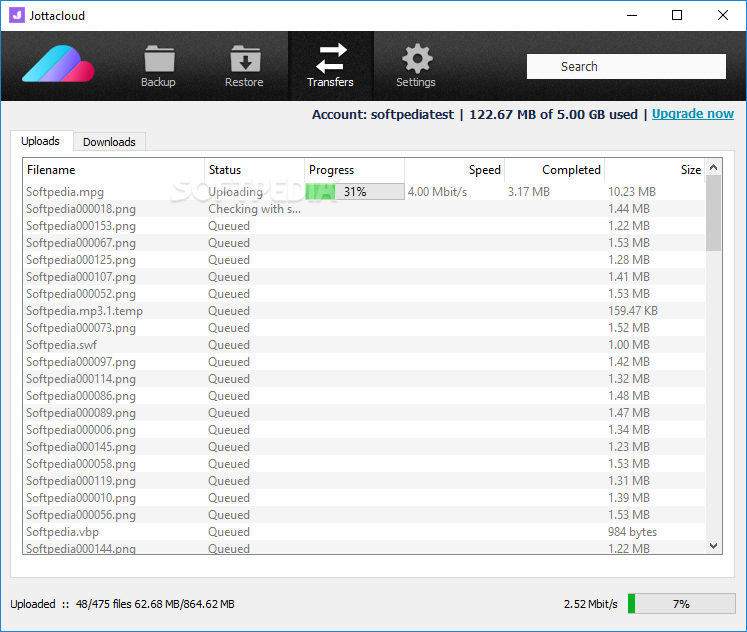Click the 1.00 MB size value
Image resolution: width=747 pixels, height=632 pixels.
coord(629,345)
